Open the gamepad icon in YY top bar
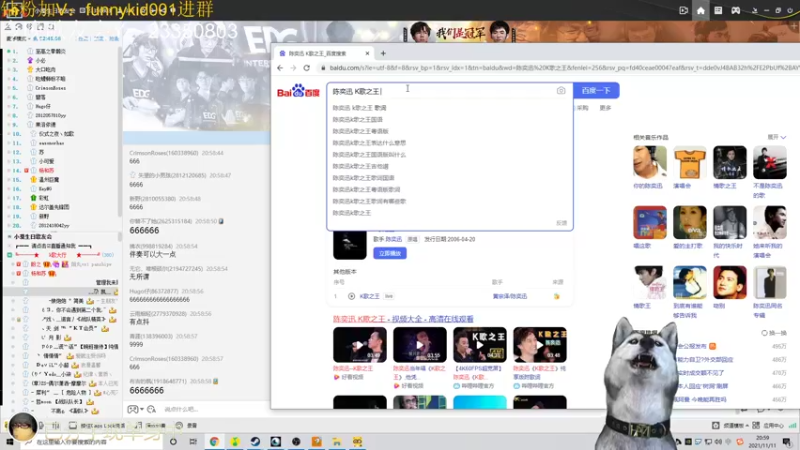Image resolution: width=800 pixels, height=450 pixels. tap(735, 10)
